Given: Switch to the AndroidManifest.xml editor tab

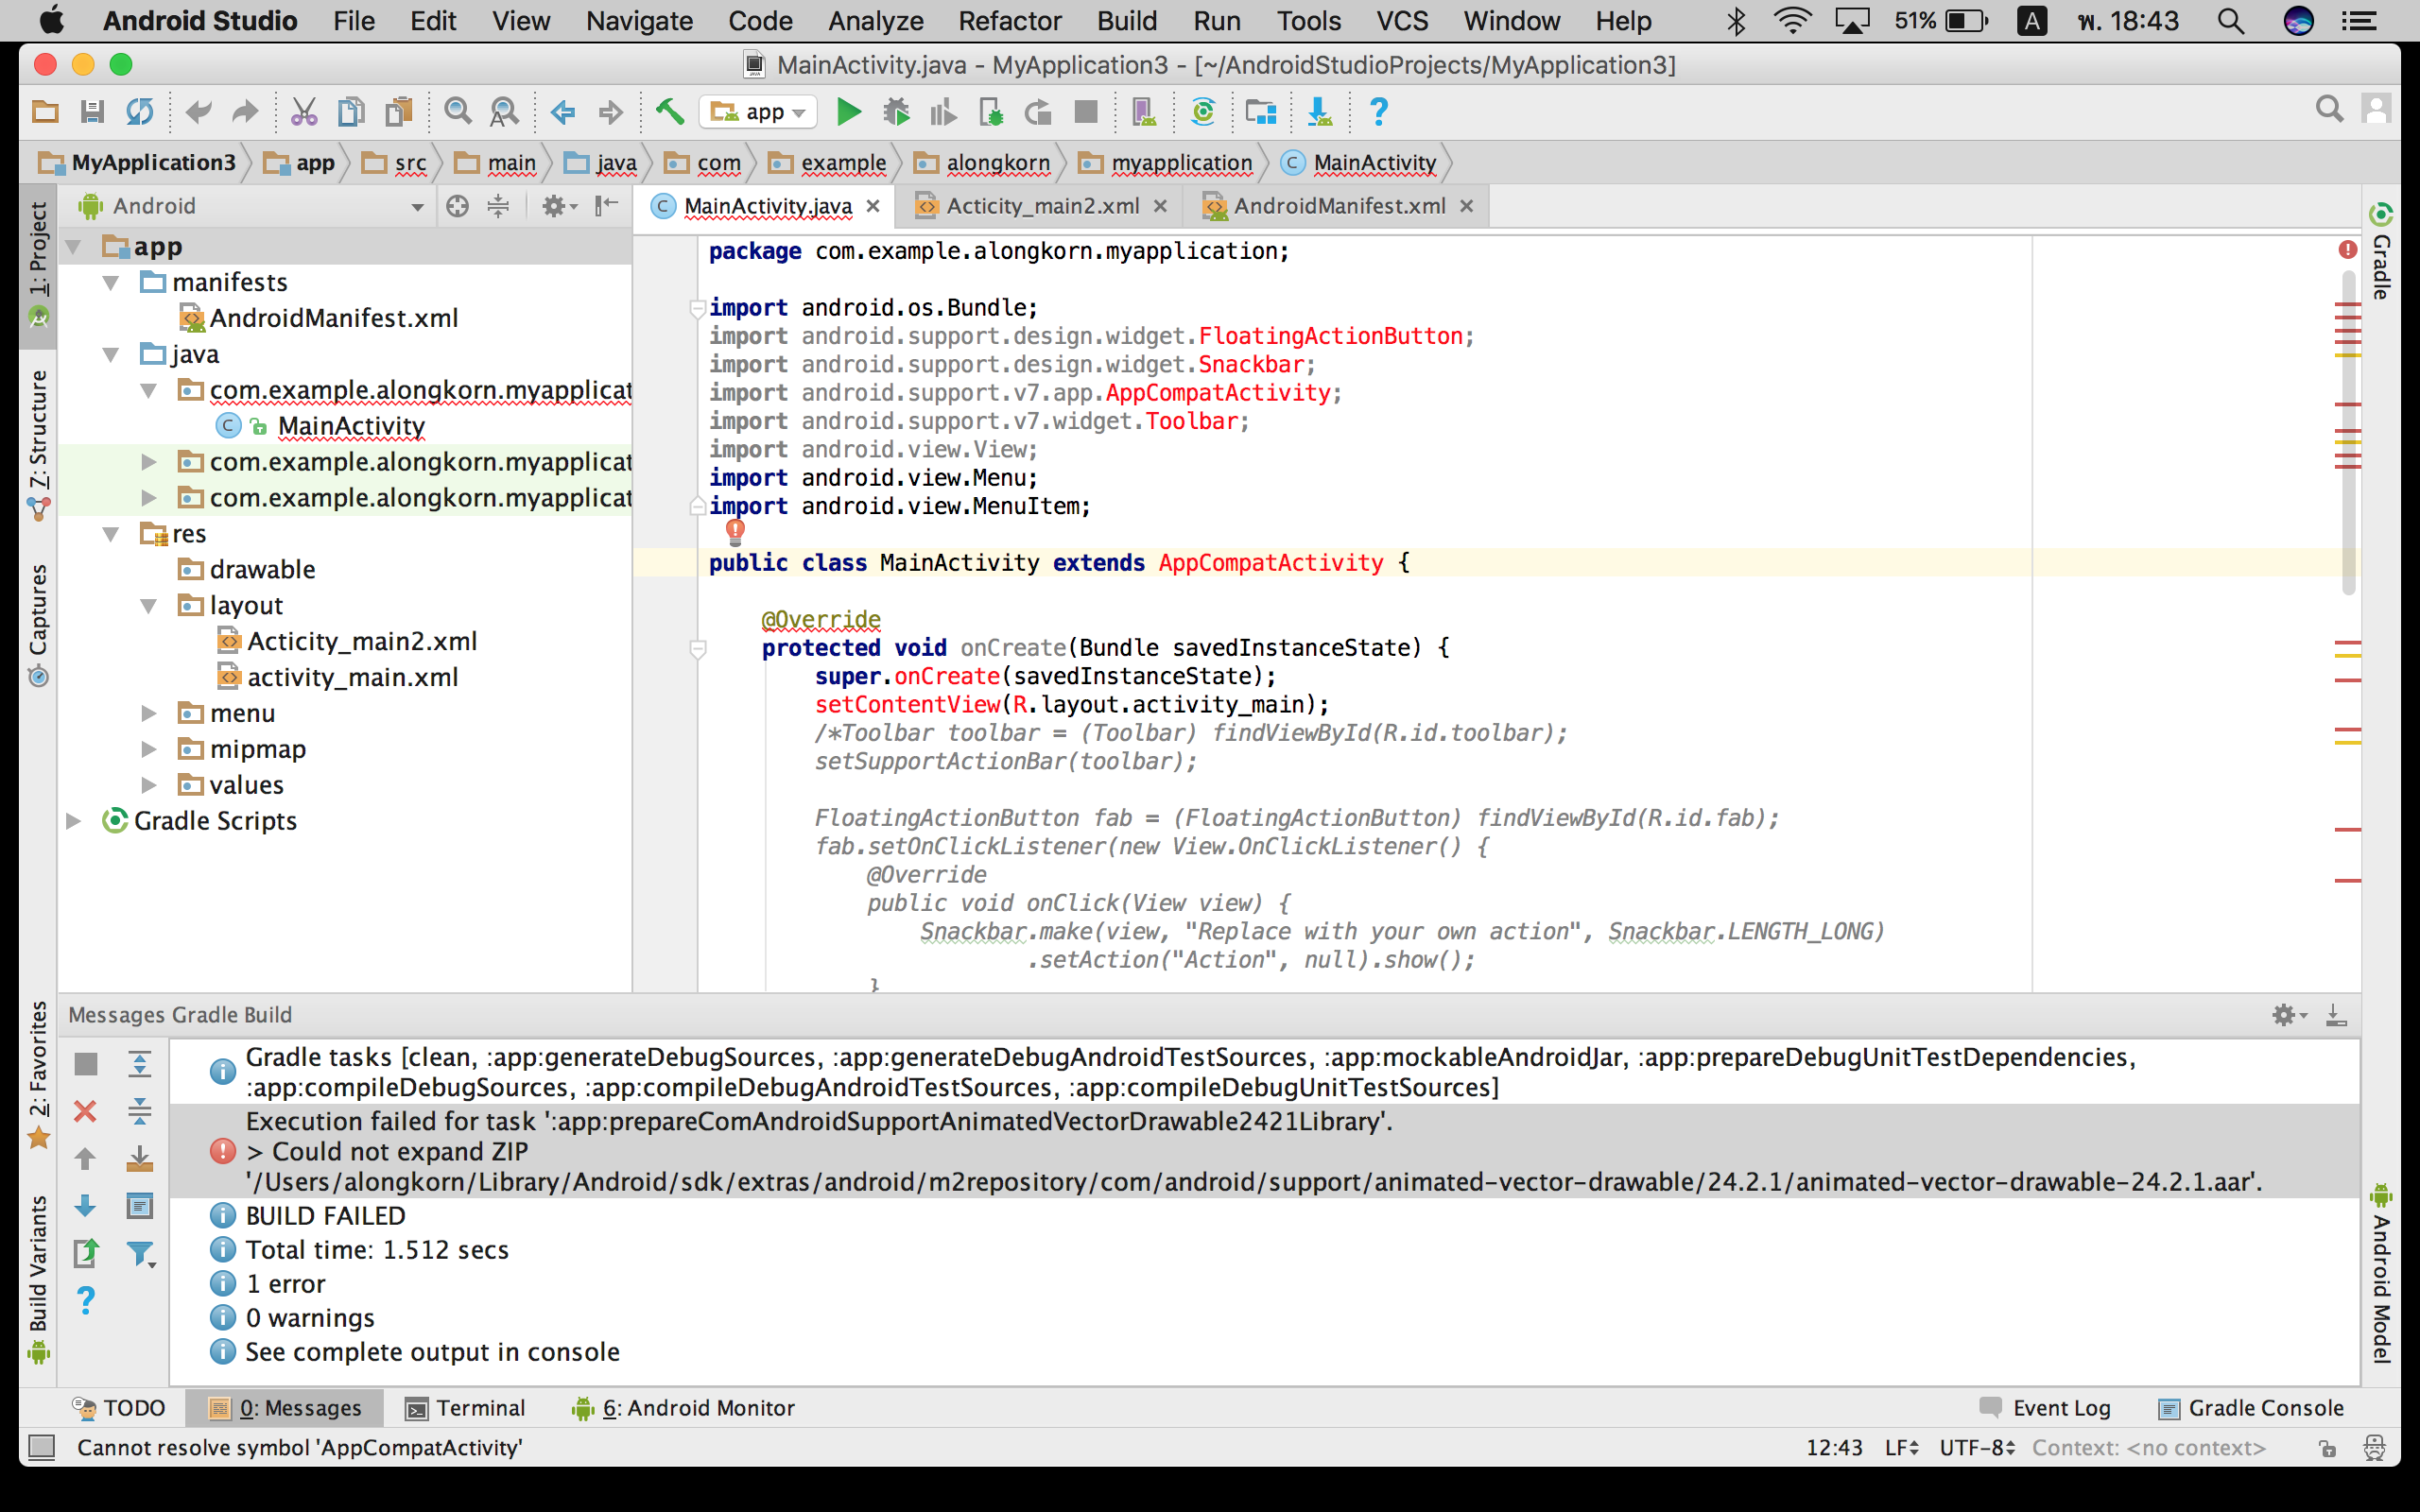Looking at the screenshot, I should [1338, 206].
